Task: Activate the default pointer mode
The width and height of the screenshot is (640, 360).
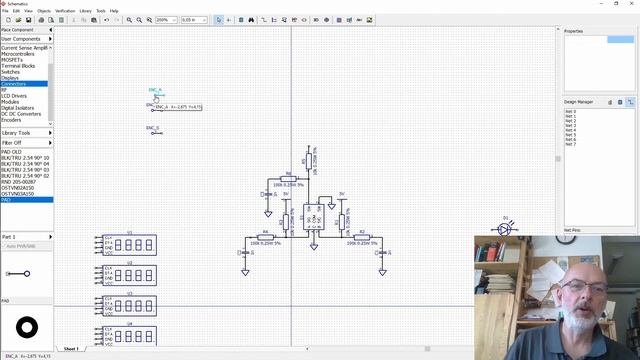Action: click(x=219, y=20)
